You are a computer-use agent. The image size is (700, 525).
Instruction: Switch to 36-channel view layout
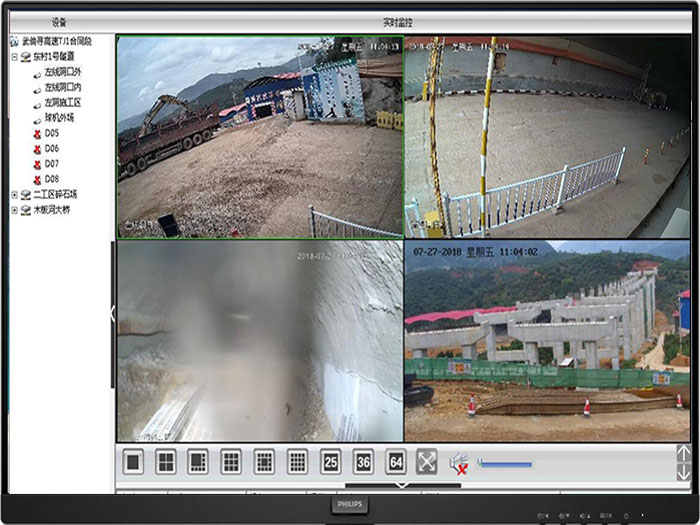tap(363, 462)
